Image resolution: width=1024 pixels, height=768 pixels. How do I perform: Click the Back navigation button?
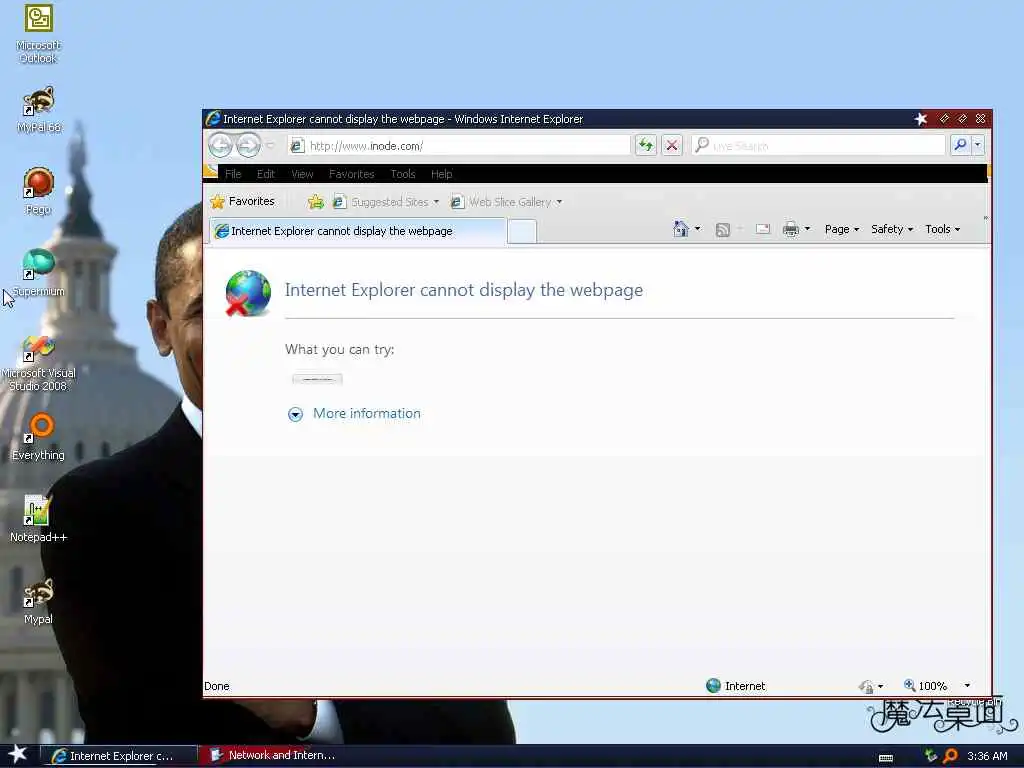click(x=221, y=145)
